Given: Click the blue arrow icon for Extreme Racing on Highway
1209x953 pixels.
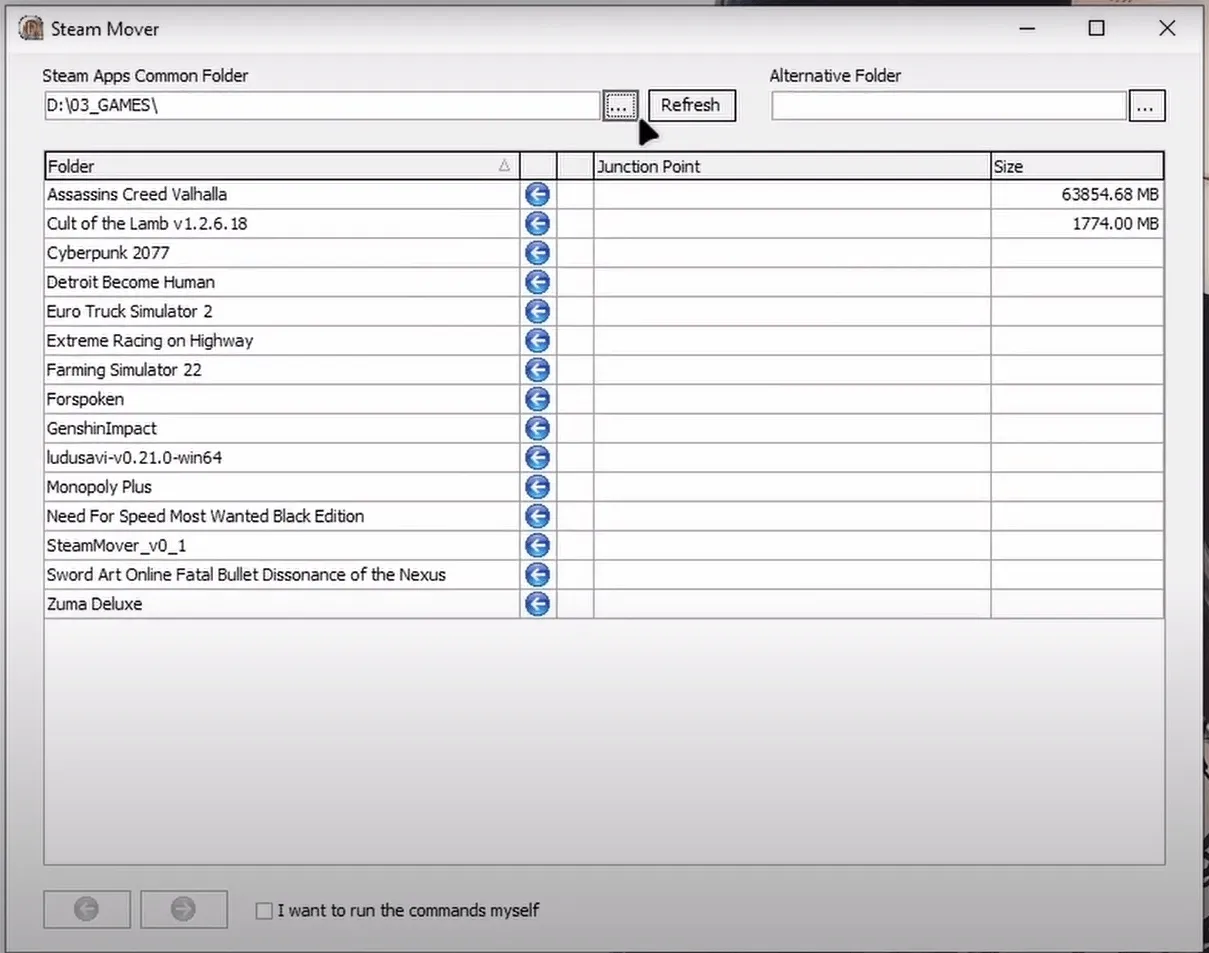Looking at the screenshot, I should (537, 341).
